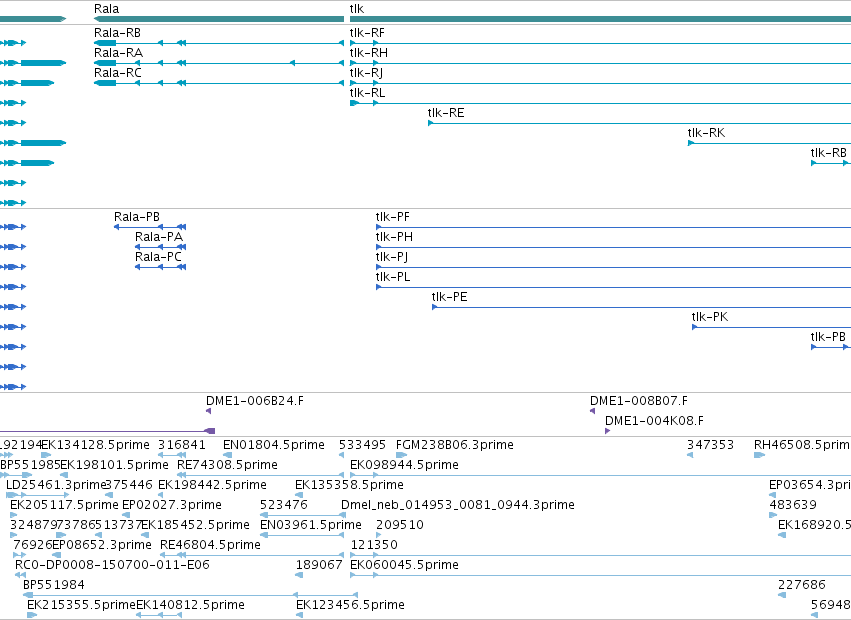Select transcript tlk-RH
Viewport: 851px width, 620px height.
tap(369, 53)
